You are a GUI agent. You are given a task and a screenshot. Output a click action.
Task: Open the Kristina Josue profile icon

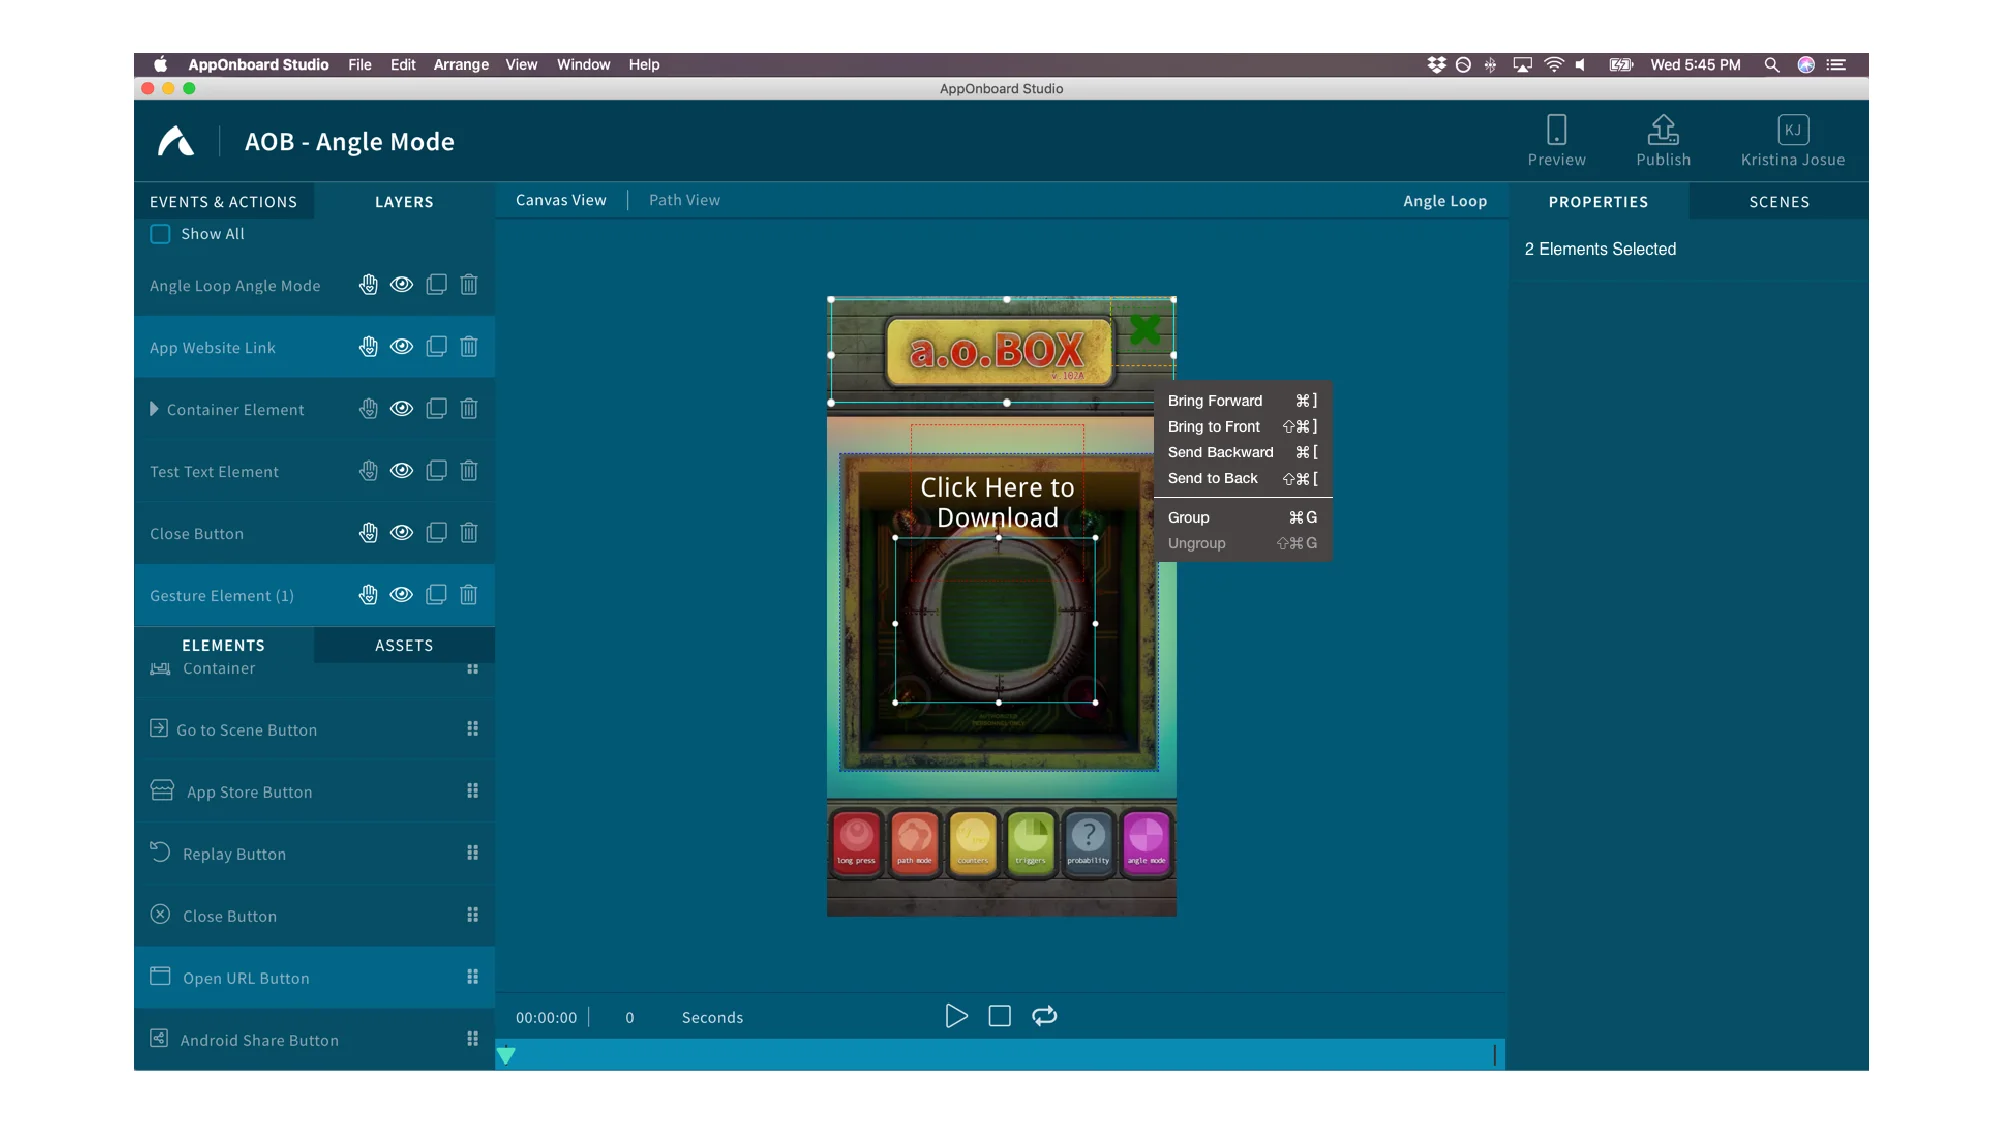[x=1792, y=130]
